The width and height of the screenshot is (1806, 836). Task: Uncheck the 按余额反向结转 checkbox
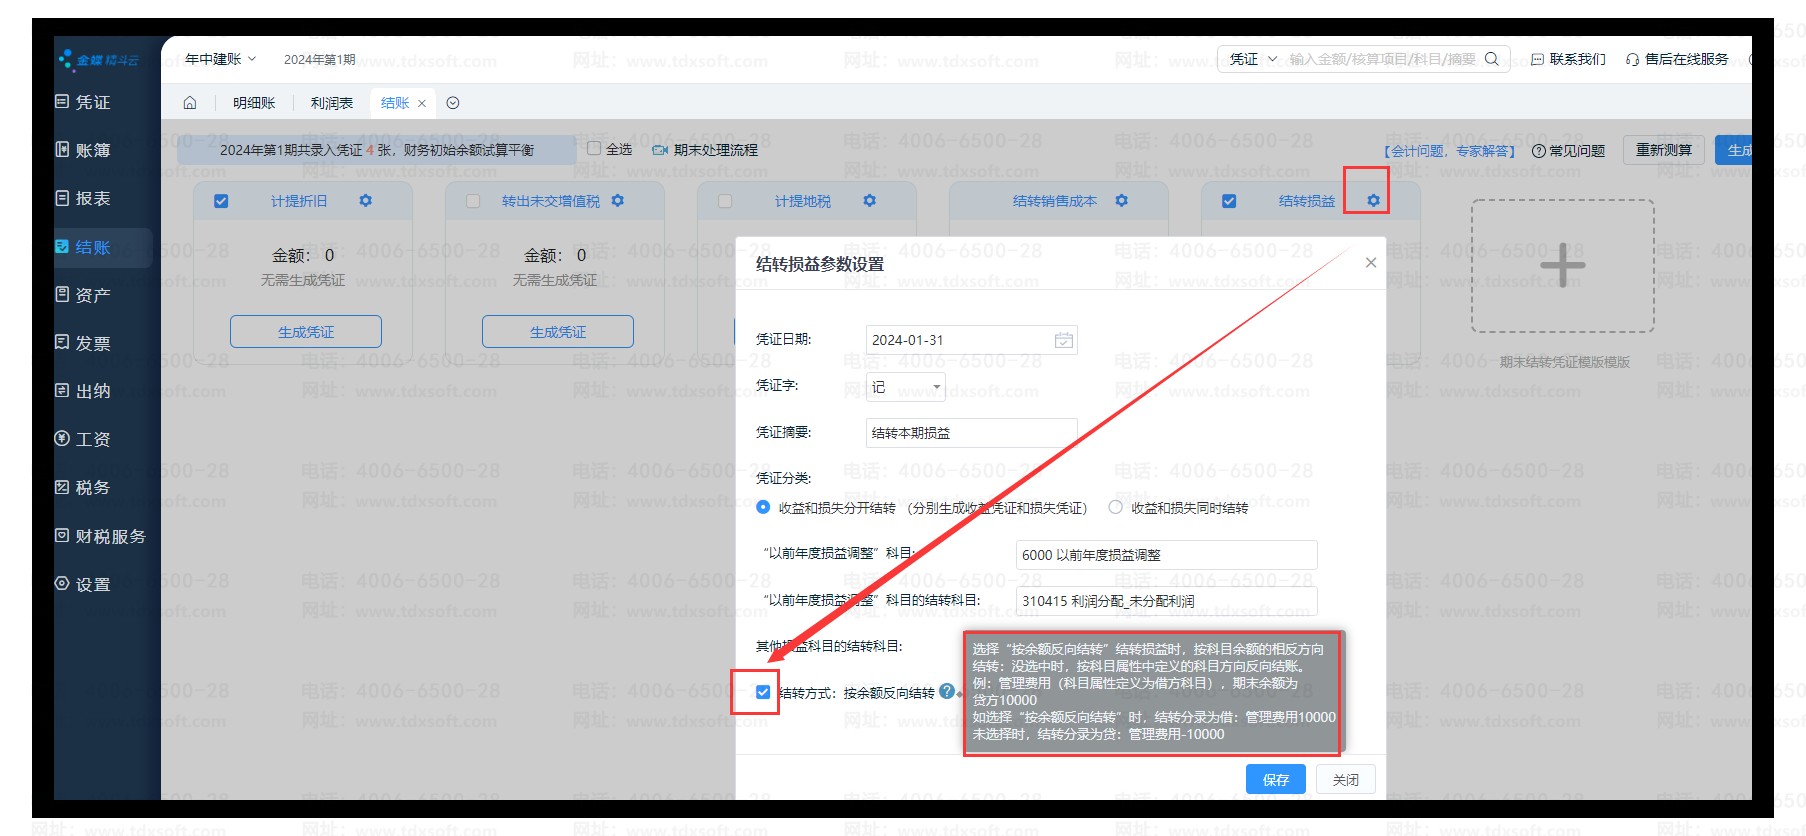(x=763, y=692)
